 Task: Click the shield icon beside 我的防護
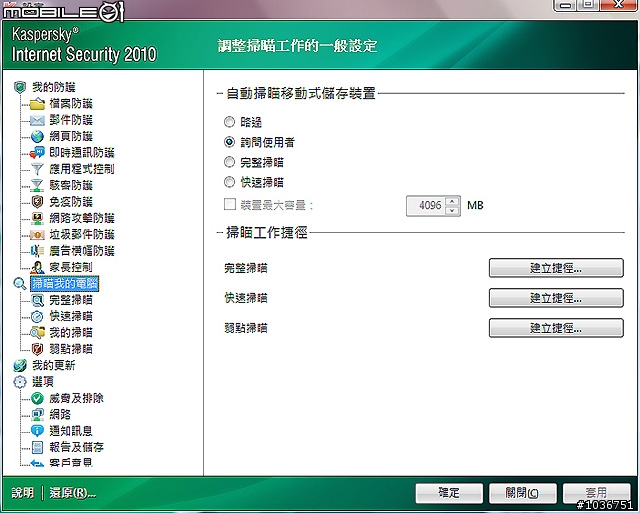20,87
